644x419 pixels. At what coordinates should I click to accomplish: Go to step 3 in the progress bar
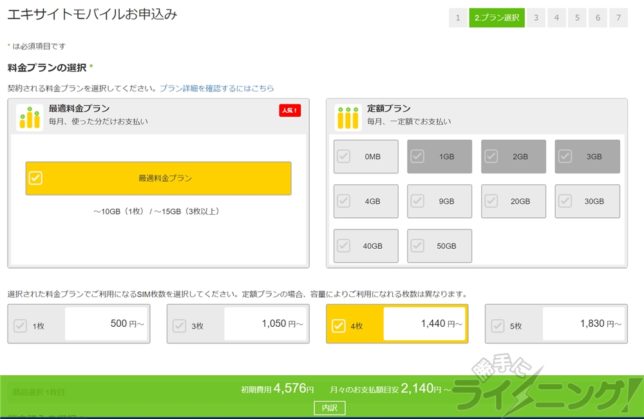point(536,18)
